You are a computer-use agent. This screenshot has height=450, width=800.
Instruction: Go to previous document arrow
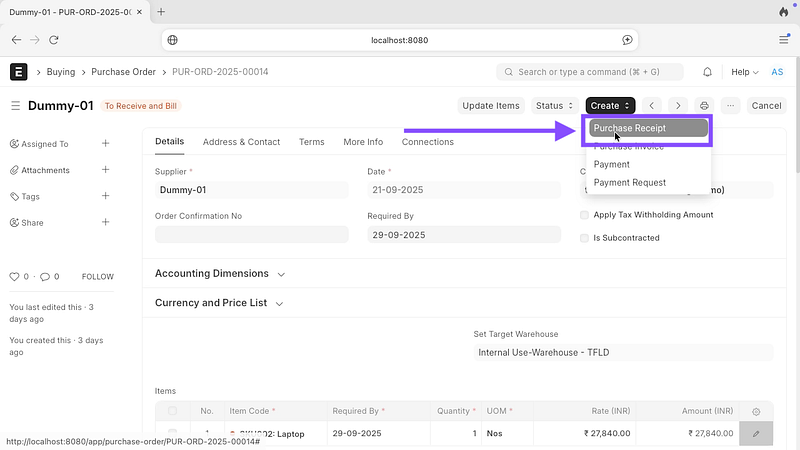tap(652, 106)
